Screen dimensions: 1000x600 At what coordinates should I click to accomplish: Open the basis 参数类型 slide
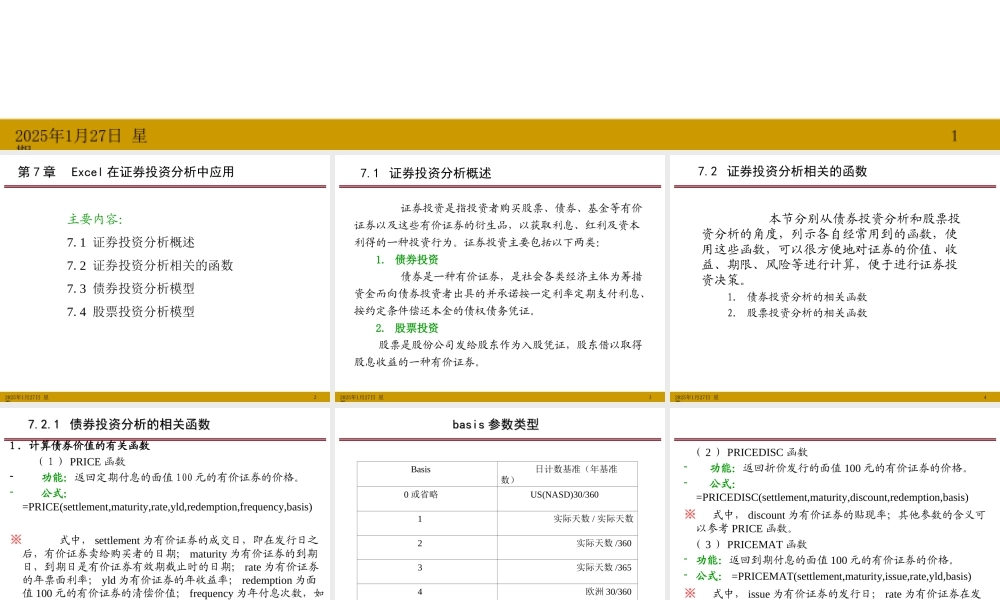494,422
